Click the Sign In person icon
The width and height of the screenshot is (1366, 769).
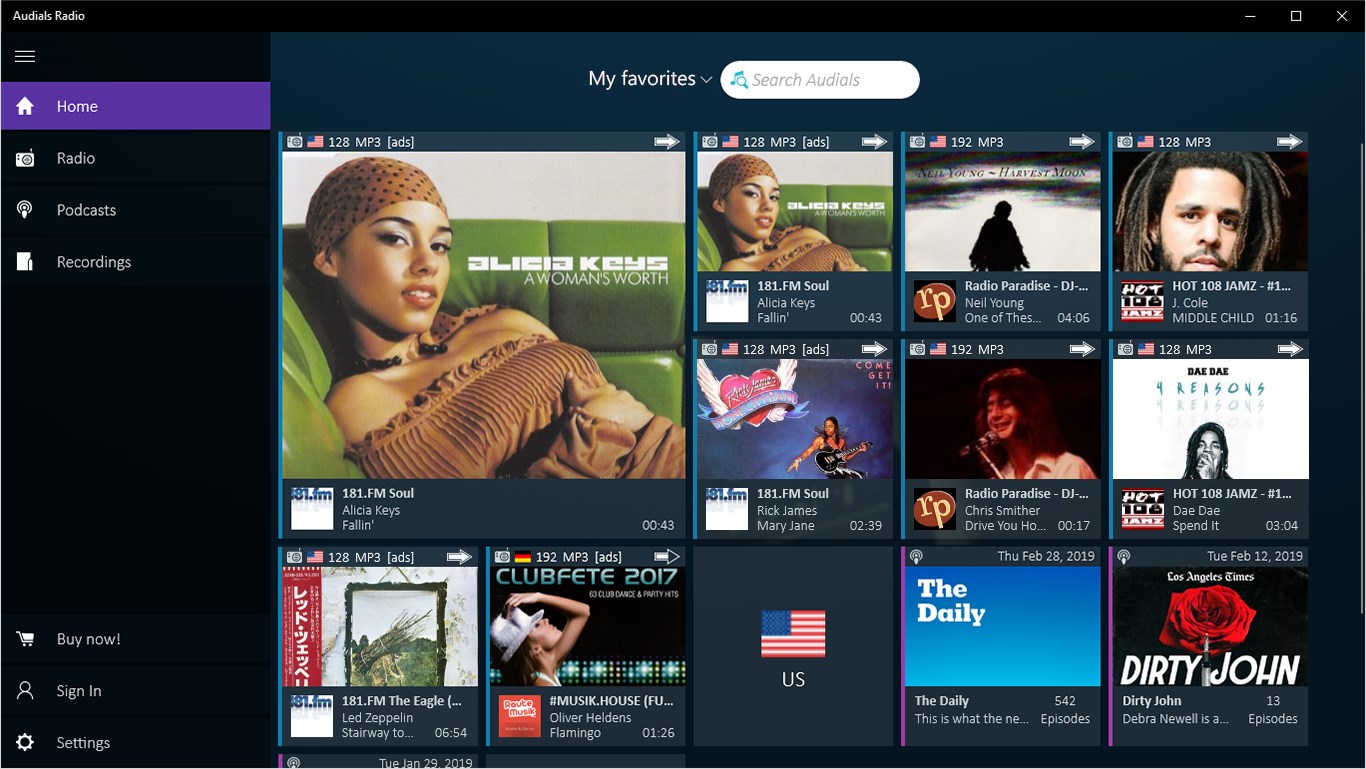(x=25, y=691)
